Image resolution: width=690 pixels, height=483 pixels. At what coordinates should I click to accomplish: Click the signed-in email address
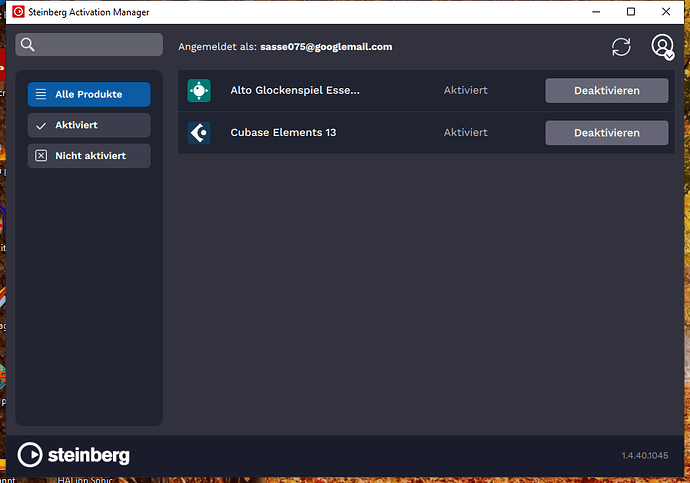(x=326, y=47)
